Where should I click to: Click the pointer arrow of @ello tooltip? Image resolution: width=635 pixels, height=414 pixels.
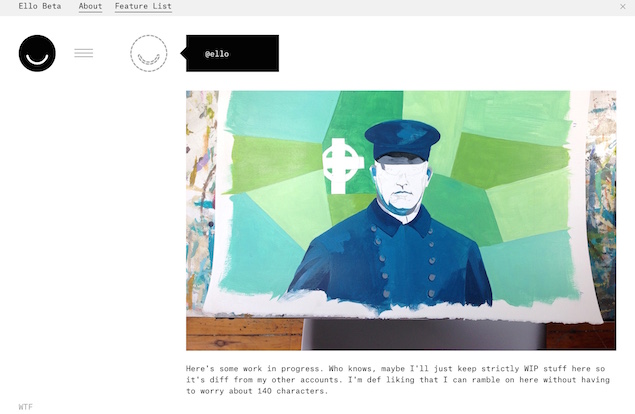tap(183, 53)
